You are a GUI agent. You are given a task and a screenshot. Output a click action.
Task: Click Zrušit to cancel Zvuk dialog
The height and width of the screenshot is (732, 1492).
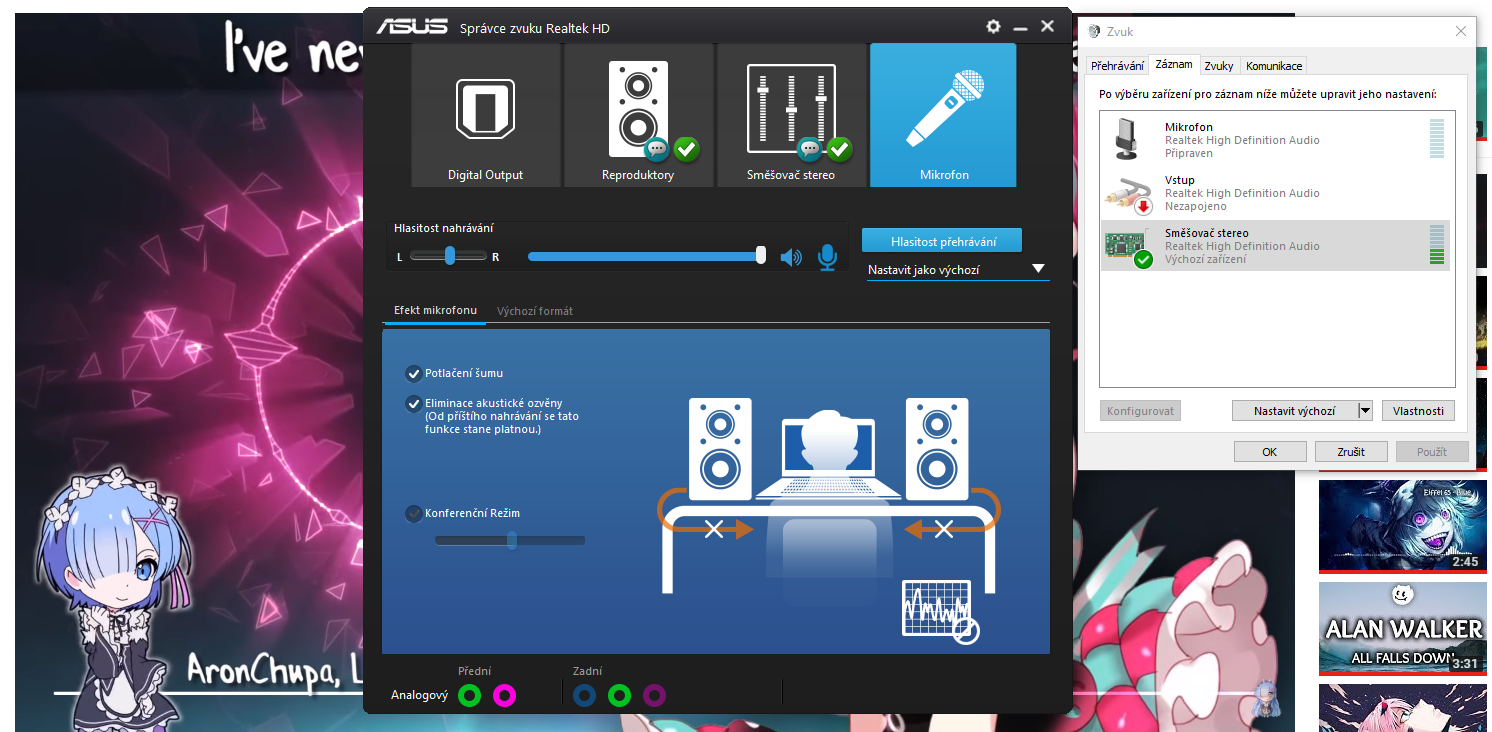[1351, 452]
